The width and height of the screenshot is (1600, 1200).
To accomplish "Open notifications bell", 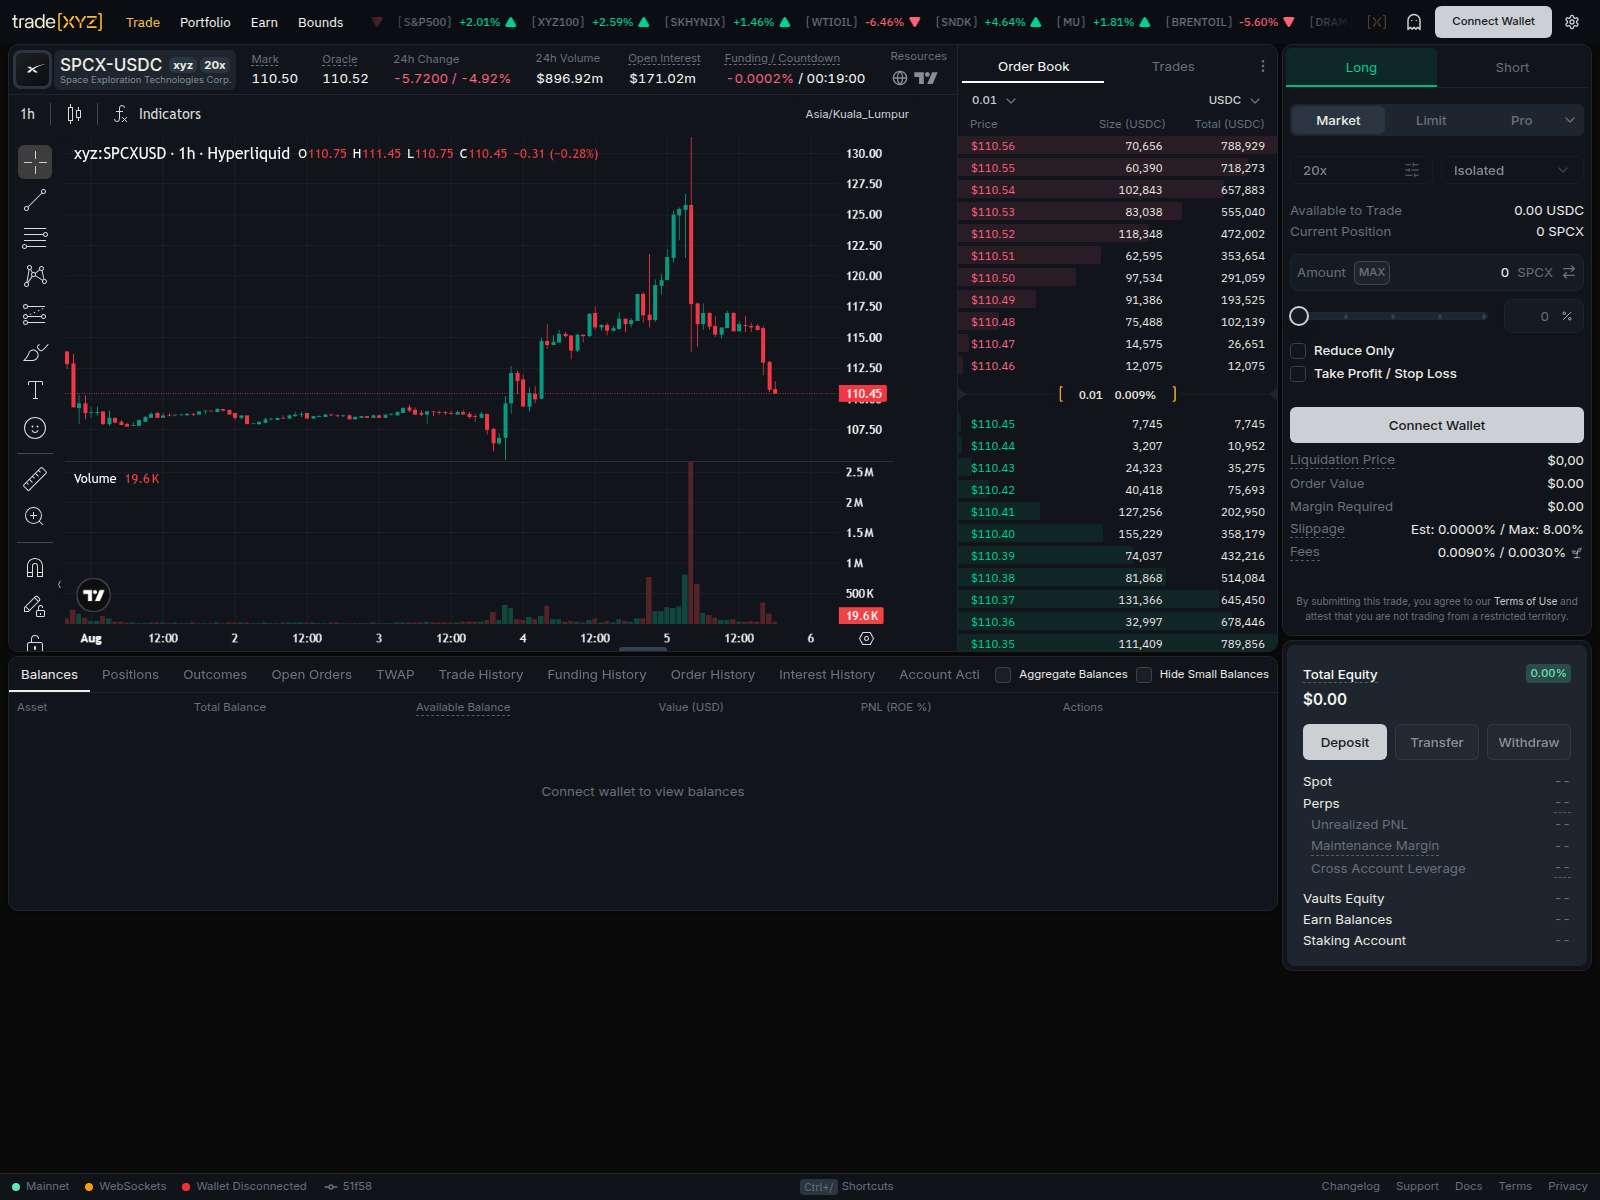I will [1414, 22].
